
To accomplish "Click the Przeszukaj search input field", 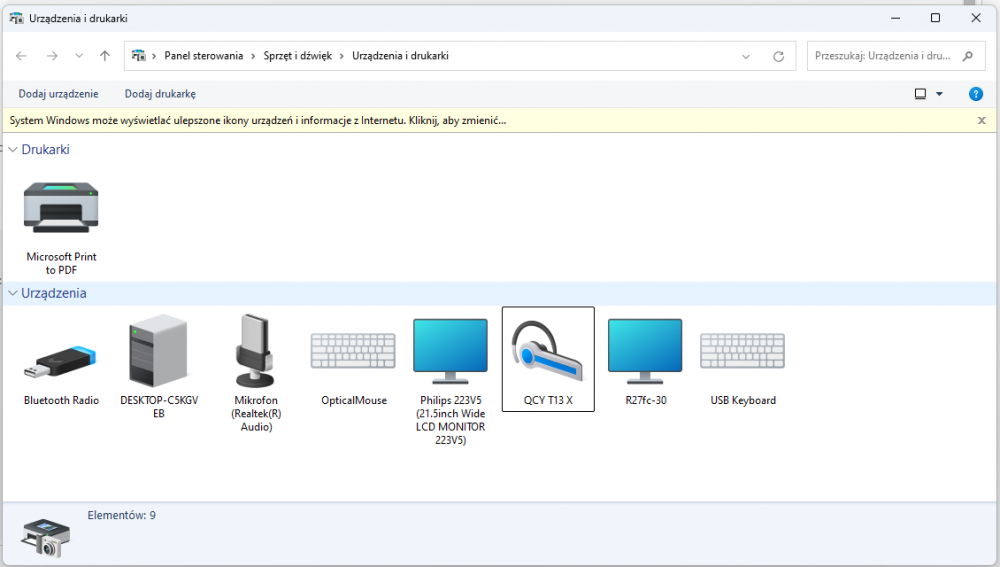I will coord(885,56).
